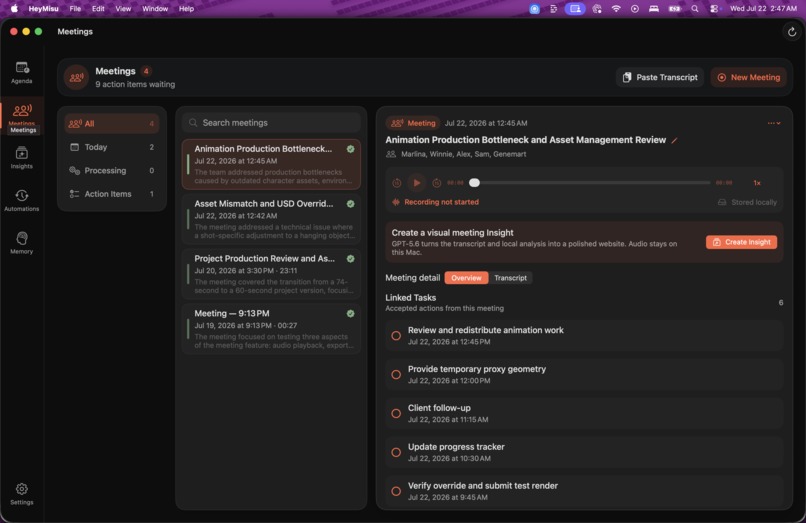The image size is (806, 523).
Task: Click the Meetings count badge 4
Action: pyautogui.click(x=146, y=71)
